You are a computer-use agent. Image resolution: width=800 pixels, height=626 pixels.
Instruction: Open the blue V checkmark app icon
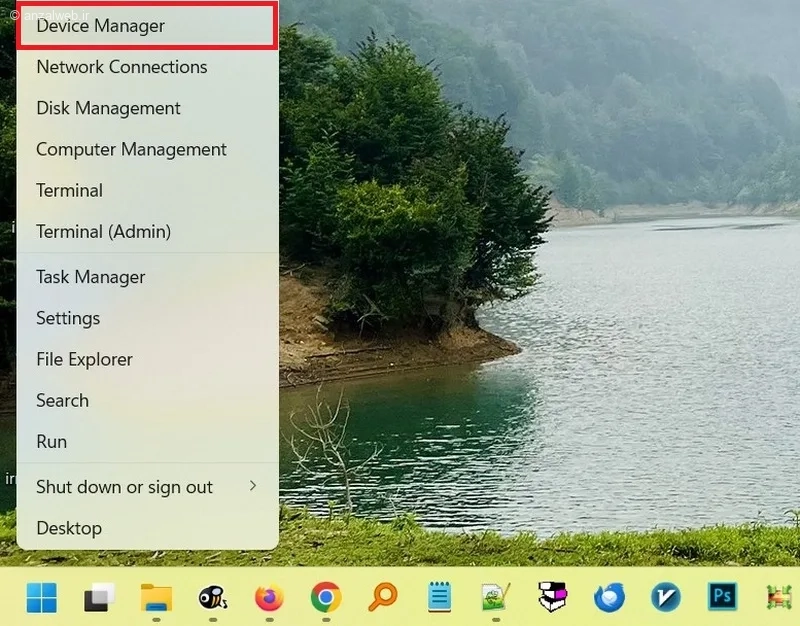[666, 597]
